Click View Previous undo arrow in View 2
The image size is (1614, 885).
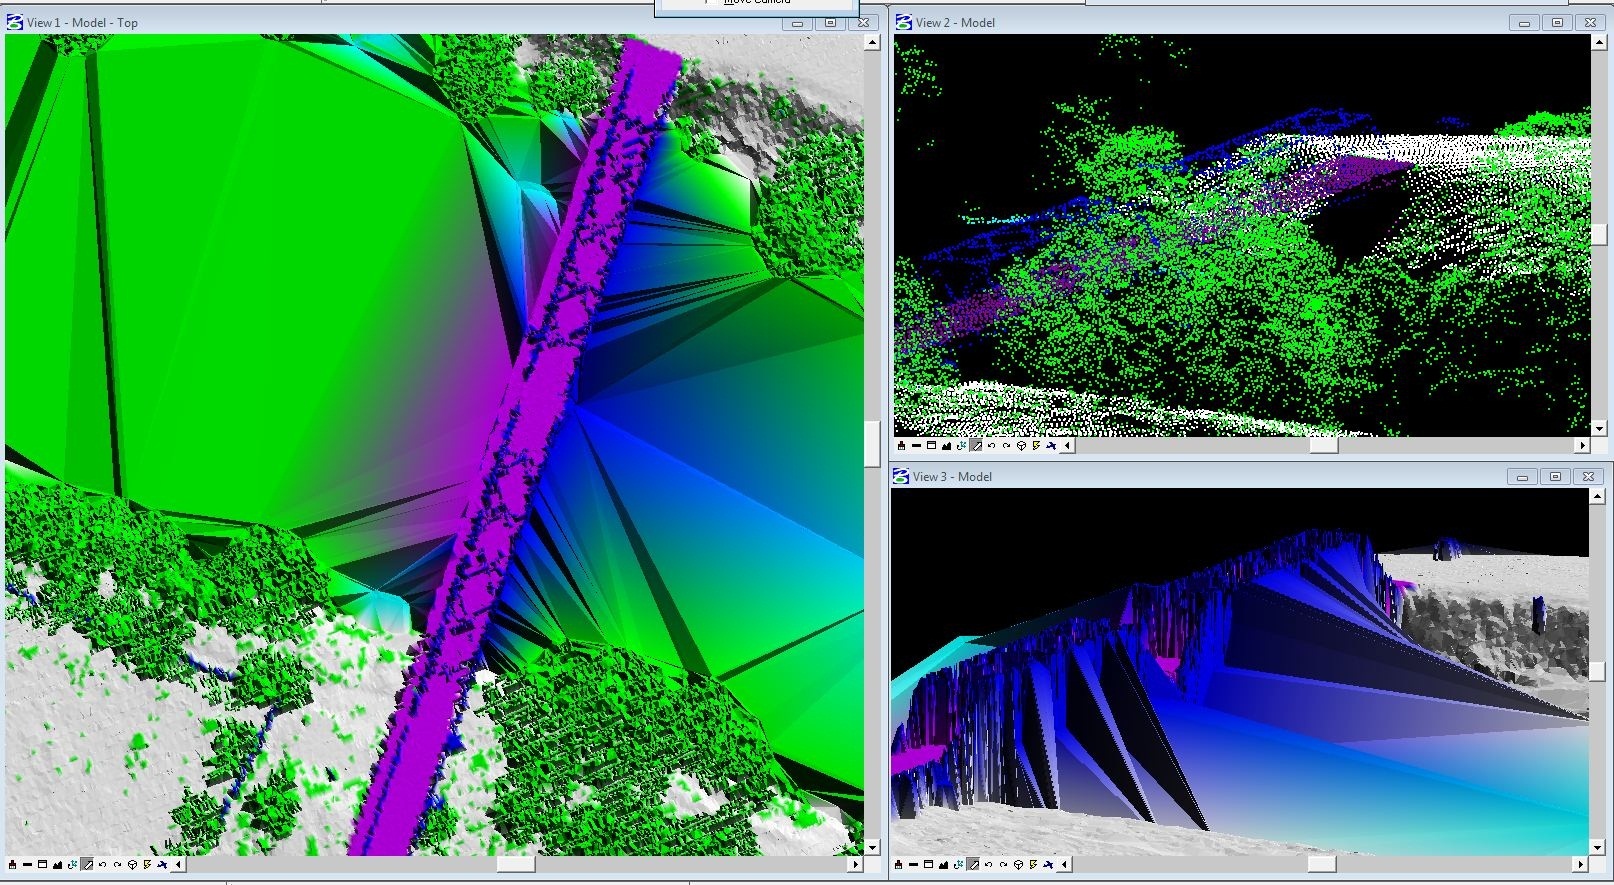[991, 446]
